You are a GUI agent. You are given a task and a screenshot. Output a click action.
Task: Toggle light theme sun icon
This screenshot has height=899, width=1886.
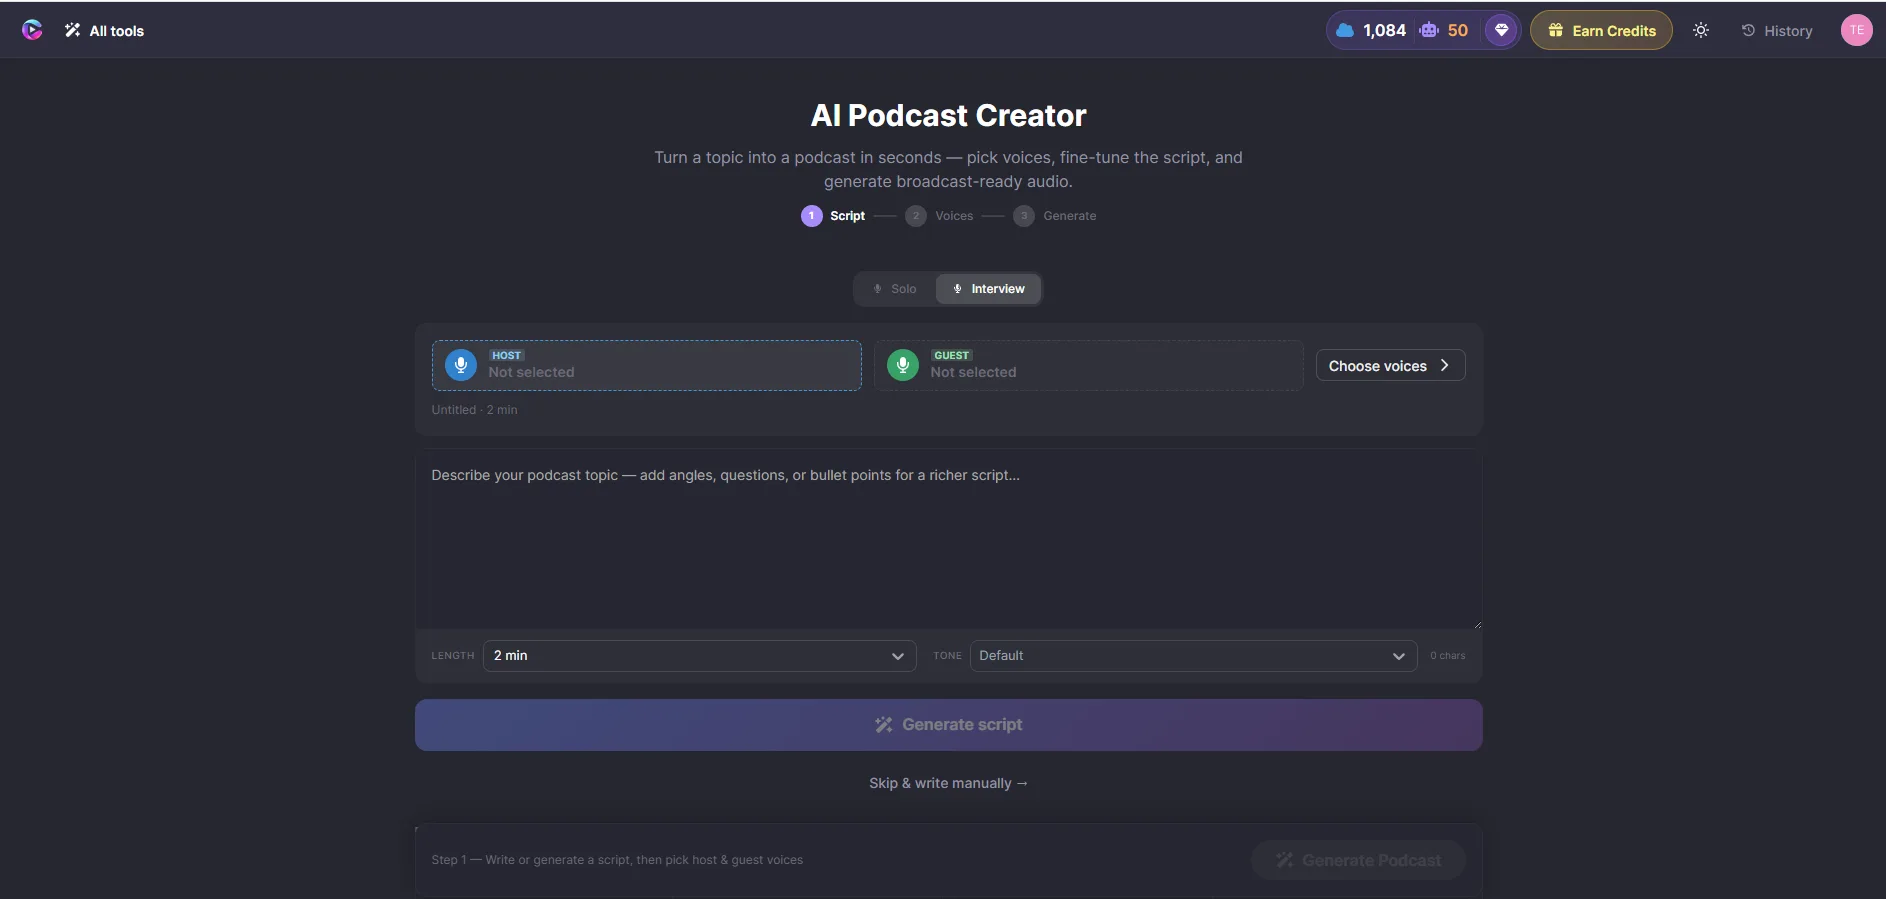pyautogui.click(x=1701, y=31)
